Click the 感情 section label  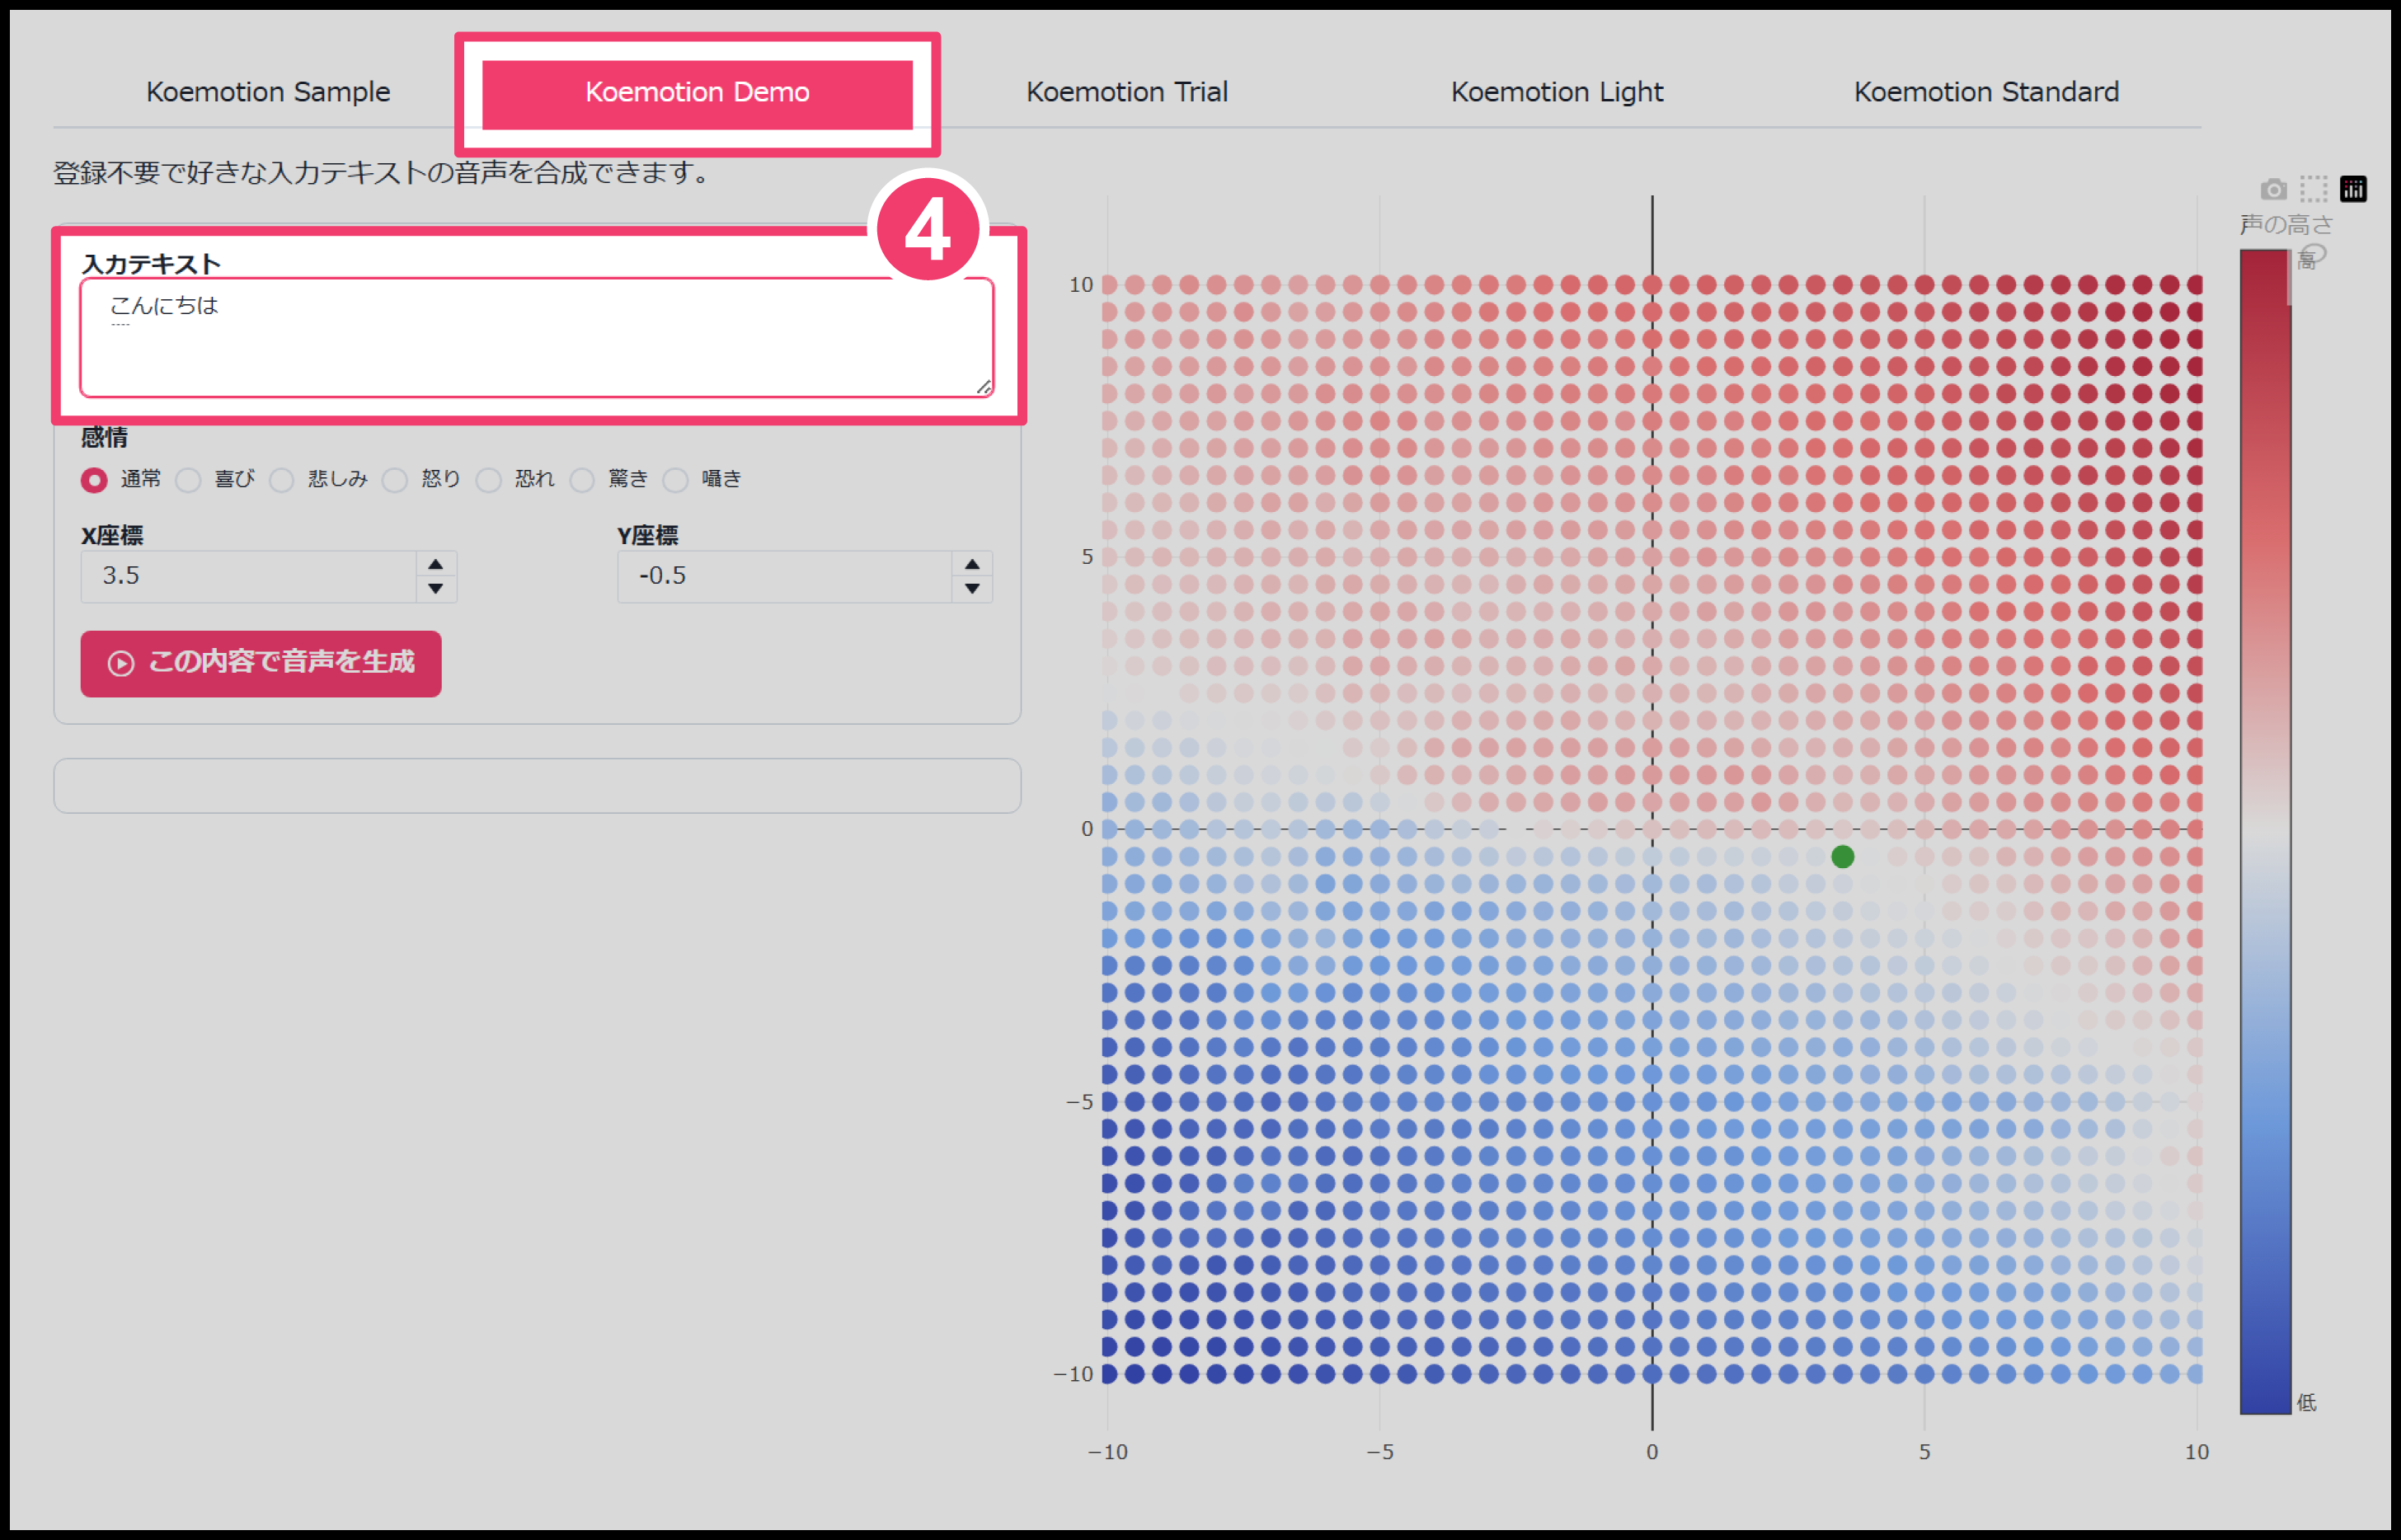click(104, 437)
